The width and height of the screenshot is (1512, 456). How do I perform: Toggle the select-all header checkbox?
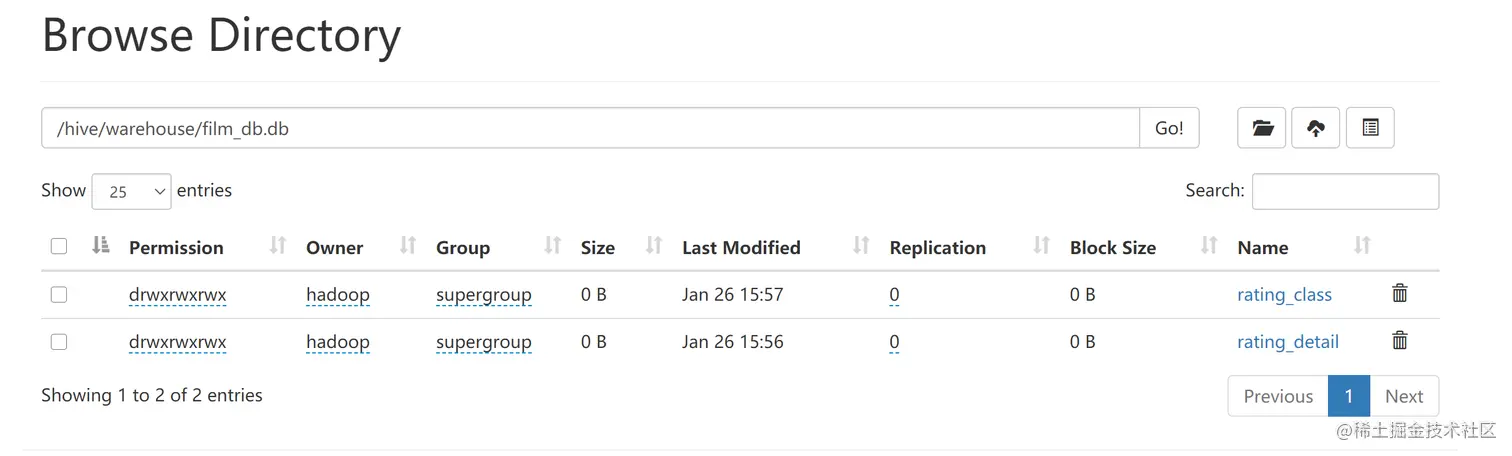59,246
